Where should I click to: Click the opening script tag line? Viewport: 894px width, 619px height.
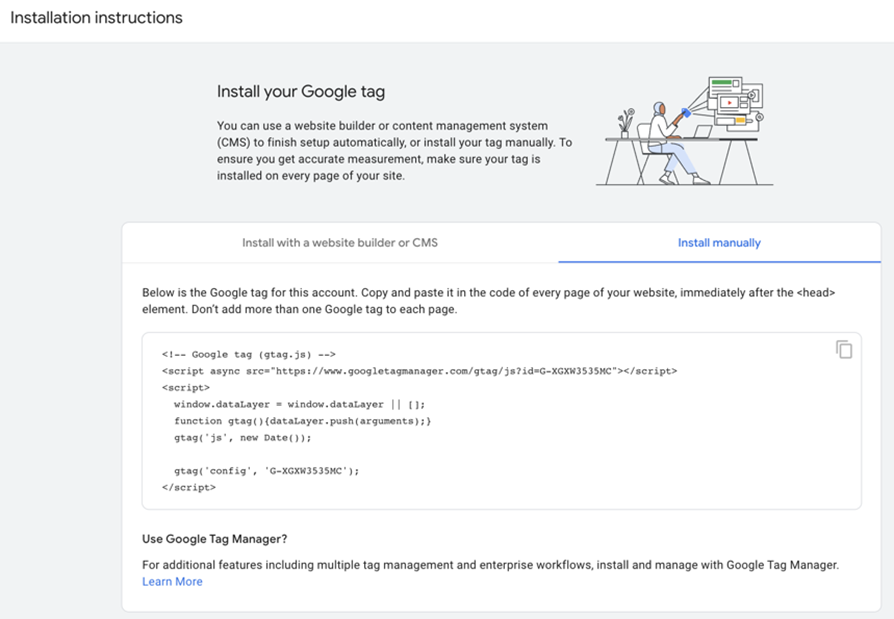pos(186,387)
